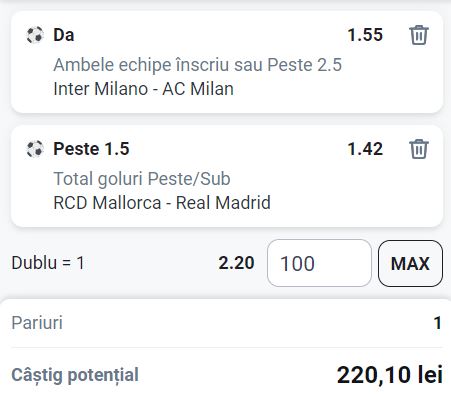Image resolution: width=451 pixels, height=394 pixels.
Task: Click the football icon beside Da
Action: (x=35, y=35)
